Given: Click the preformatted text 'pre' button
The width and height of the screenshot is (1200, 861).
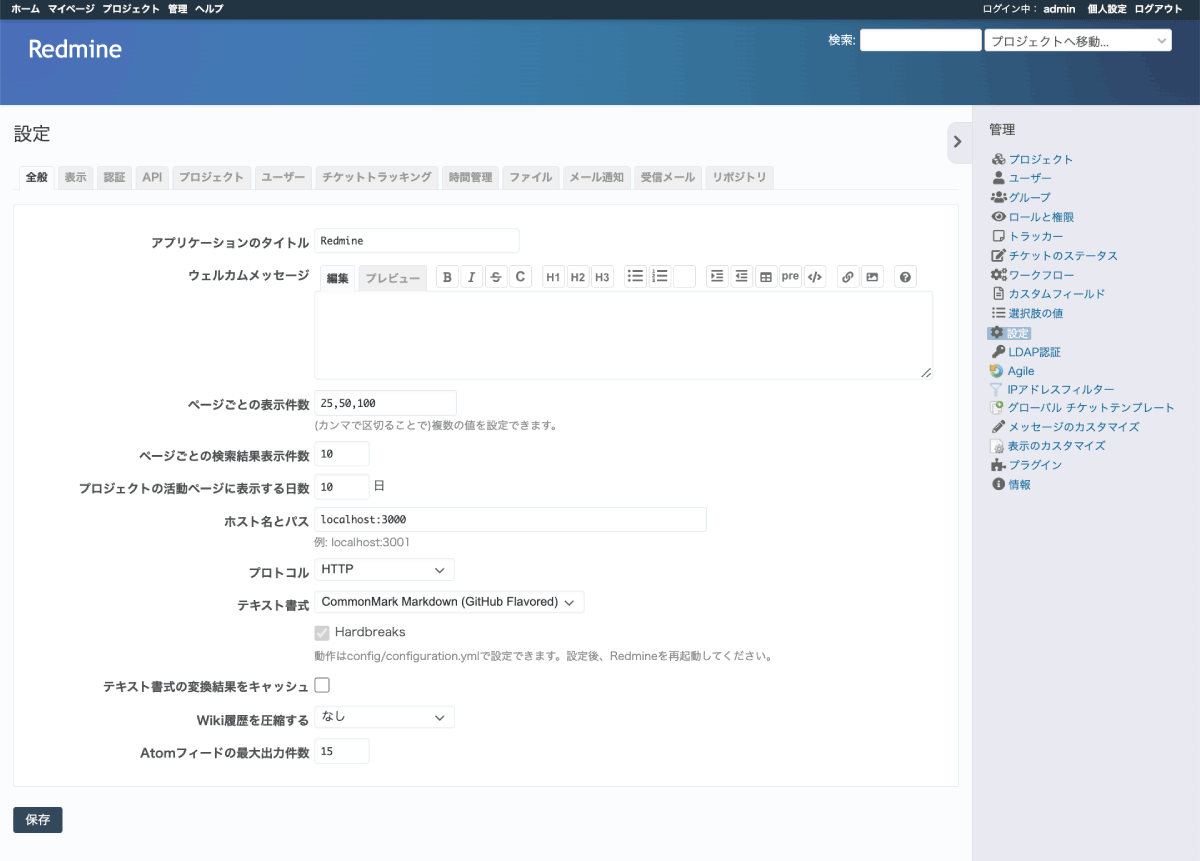Looking at the screenshot, I should [x=790, y=277].
